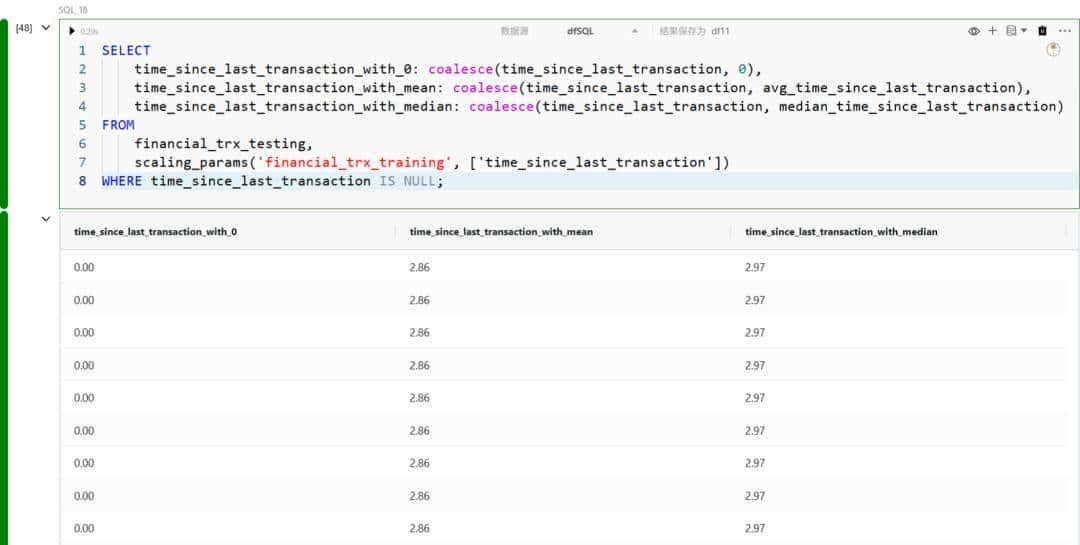This screenshot has height=545, width=1080.
Task: Click the database cell-type icon
Action: point(1010,31)
